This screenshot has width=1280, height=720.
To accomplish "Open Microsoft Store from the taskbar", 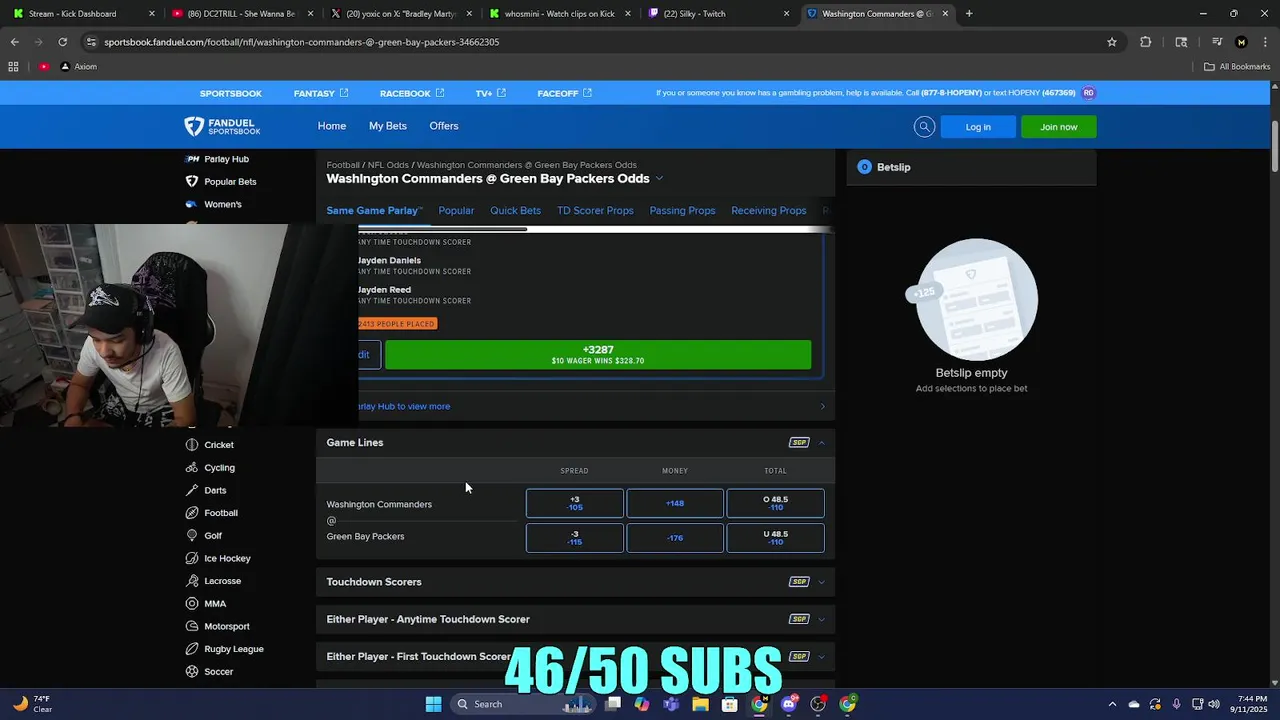I will pos(730,704).
